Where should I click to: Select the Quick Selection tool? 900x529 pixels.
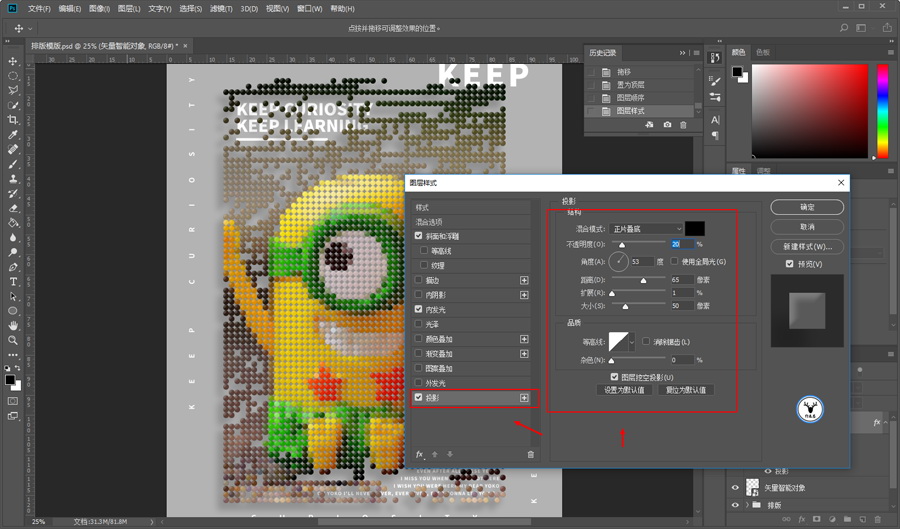pyautogui.click(x=13, y=105)
